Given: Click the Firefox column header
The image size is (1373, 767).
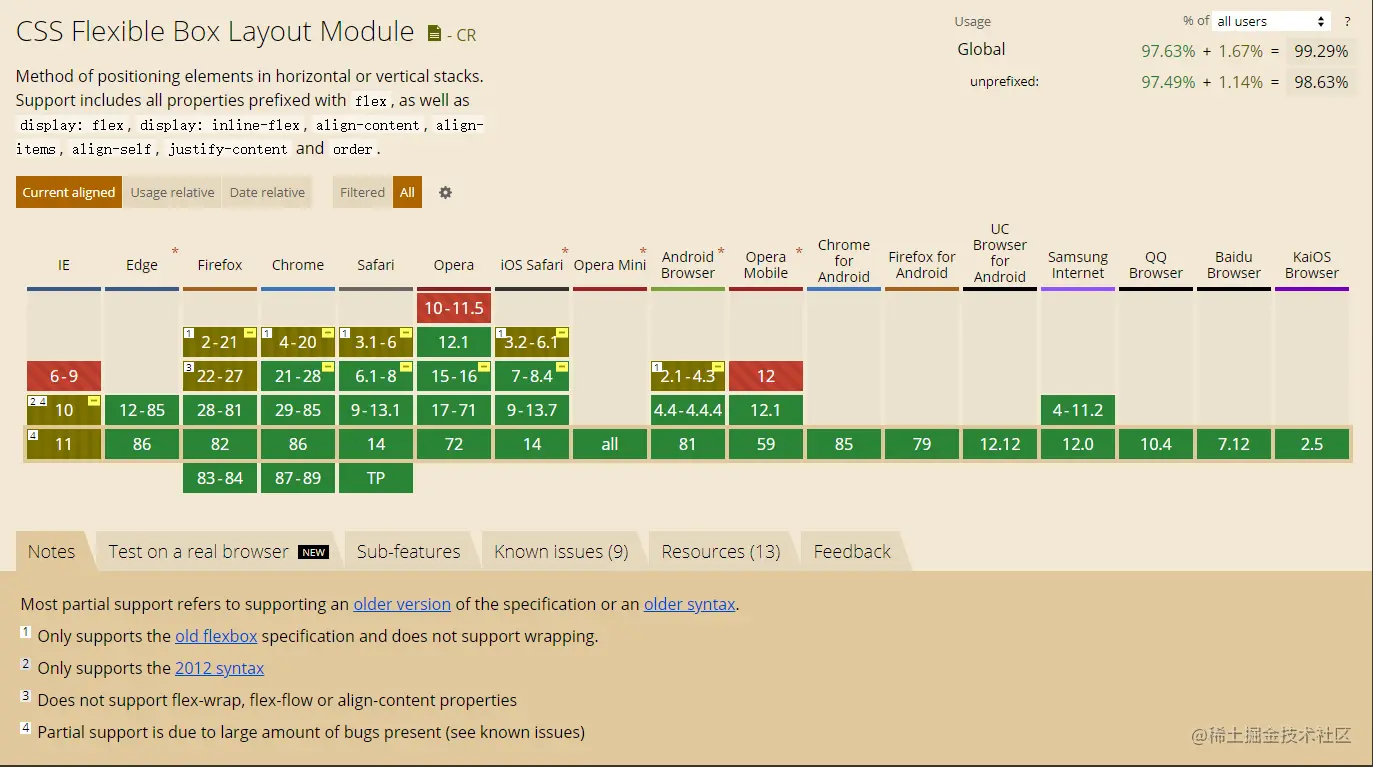Looking at the screenshot, I should [220, 265].
